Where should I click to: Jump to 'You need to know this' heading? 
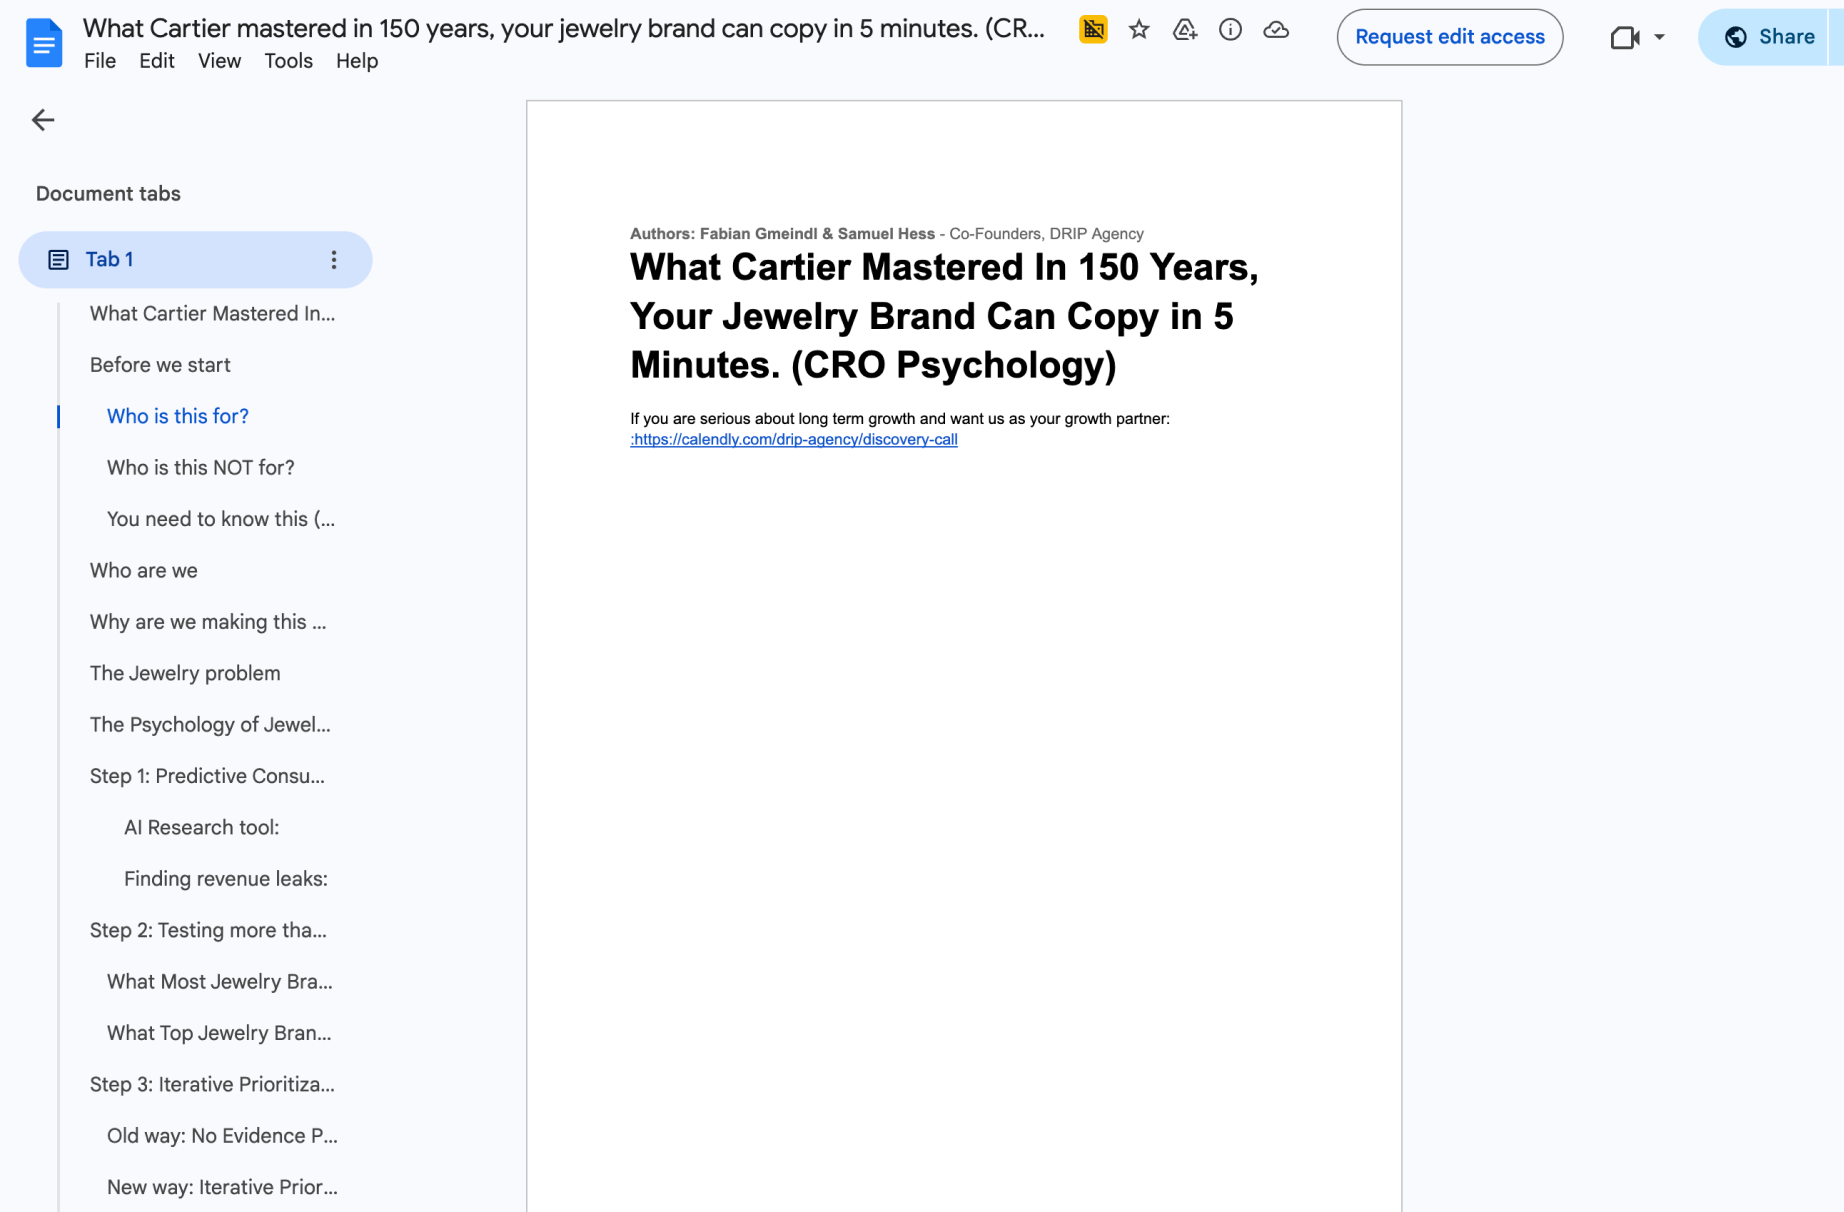tap(221, 519)
